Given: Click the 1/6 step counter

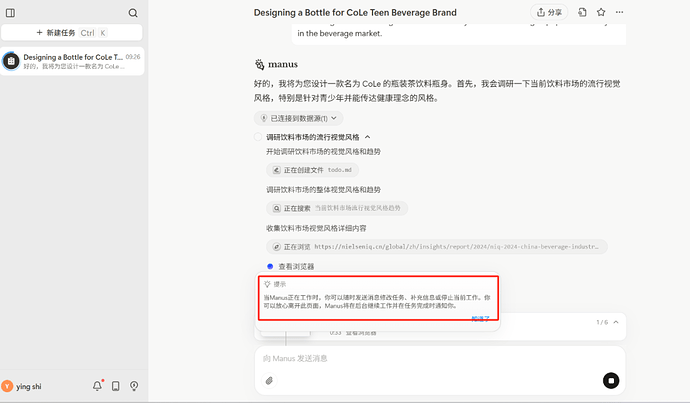Looking at the screenshot, I should click(x=602, y=322).
